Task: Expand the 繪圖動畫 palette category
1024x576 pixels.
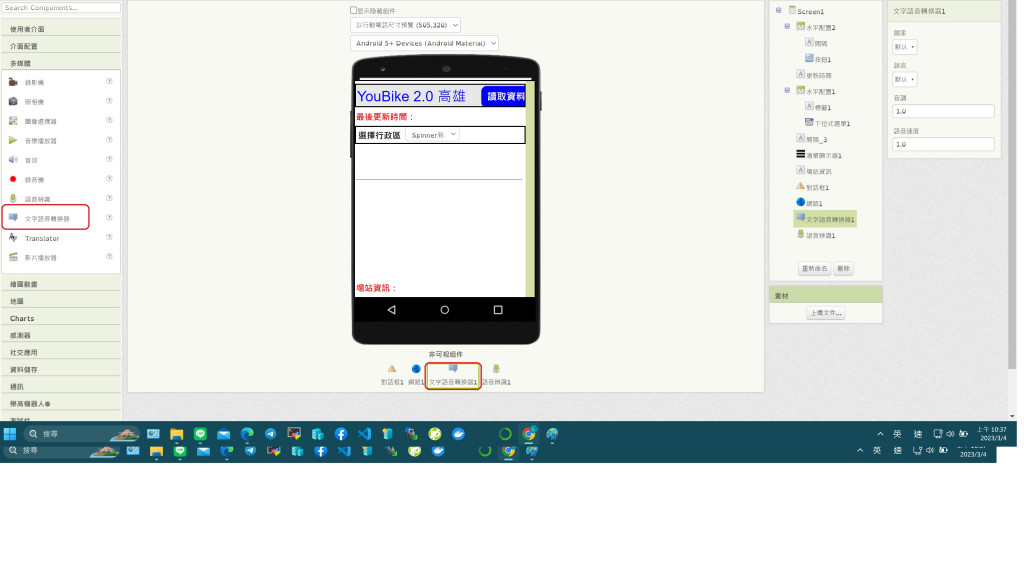Action: (x=61, y=284)
